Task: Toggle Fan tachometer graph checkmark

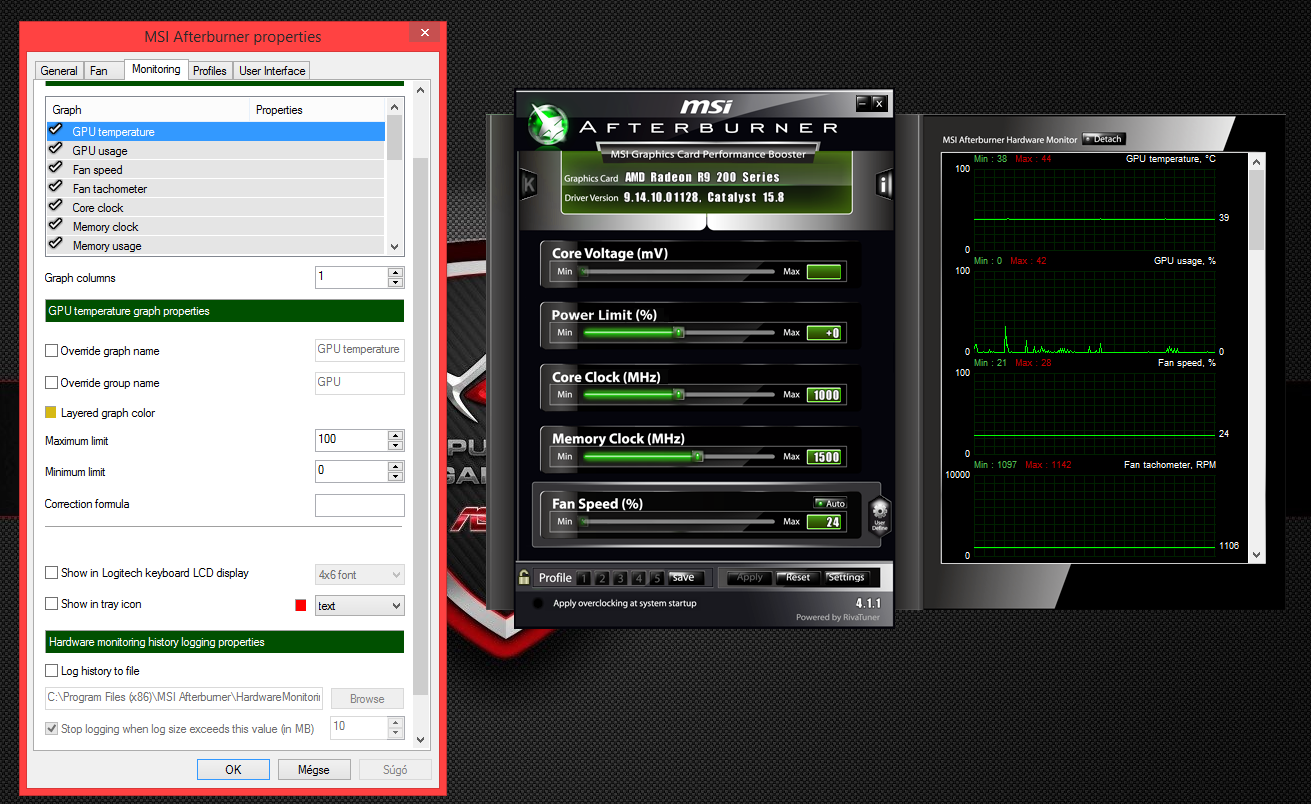Action: coord(55,188)
